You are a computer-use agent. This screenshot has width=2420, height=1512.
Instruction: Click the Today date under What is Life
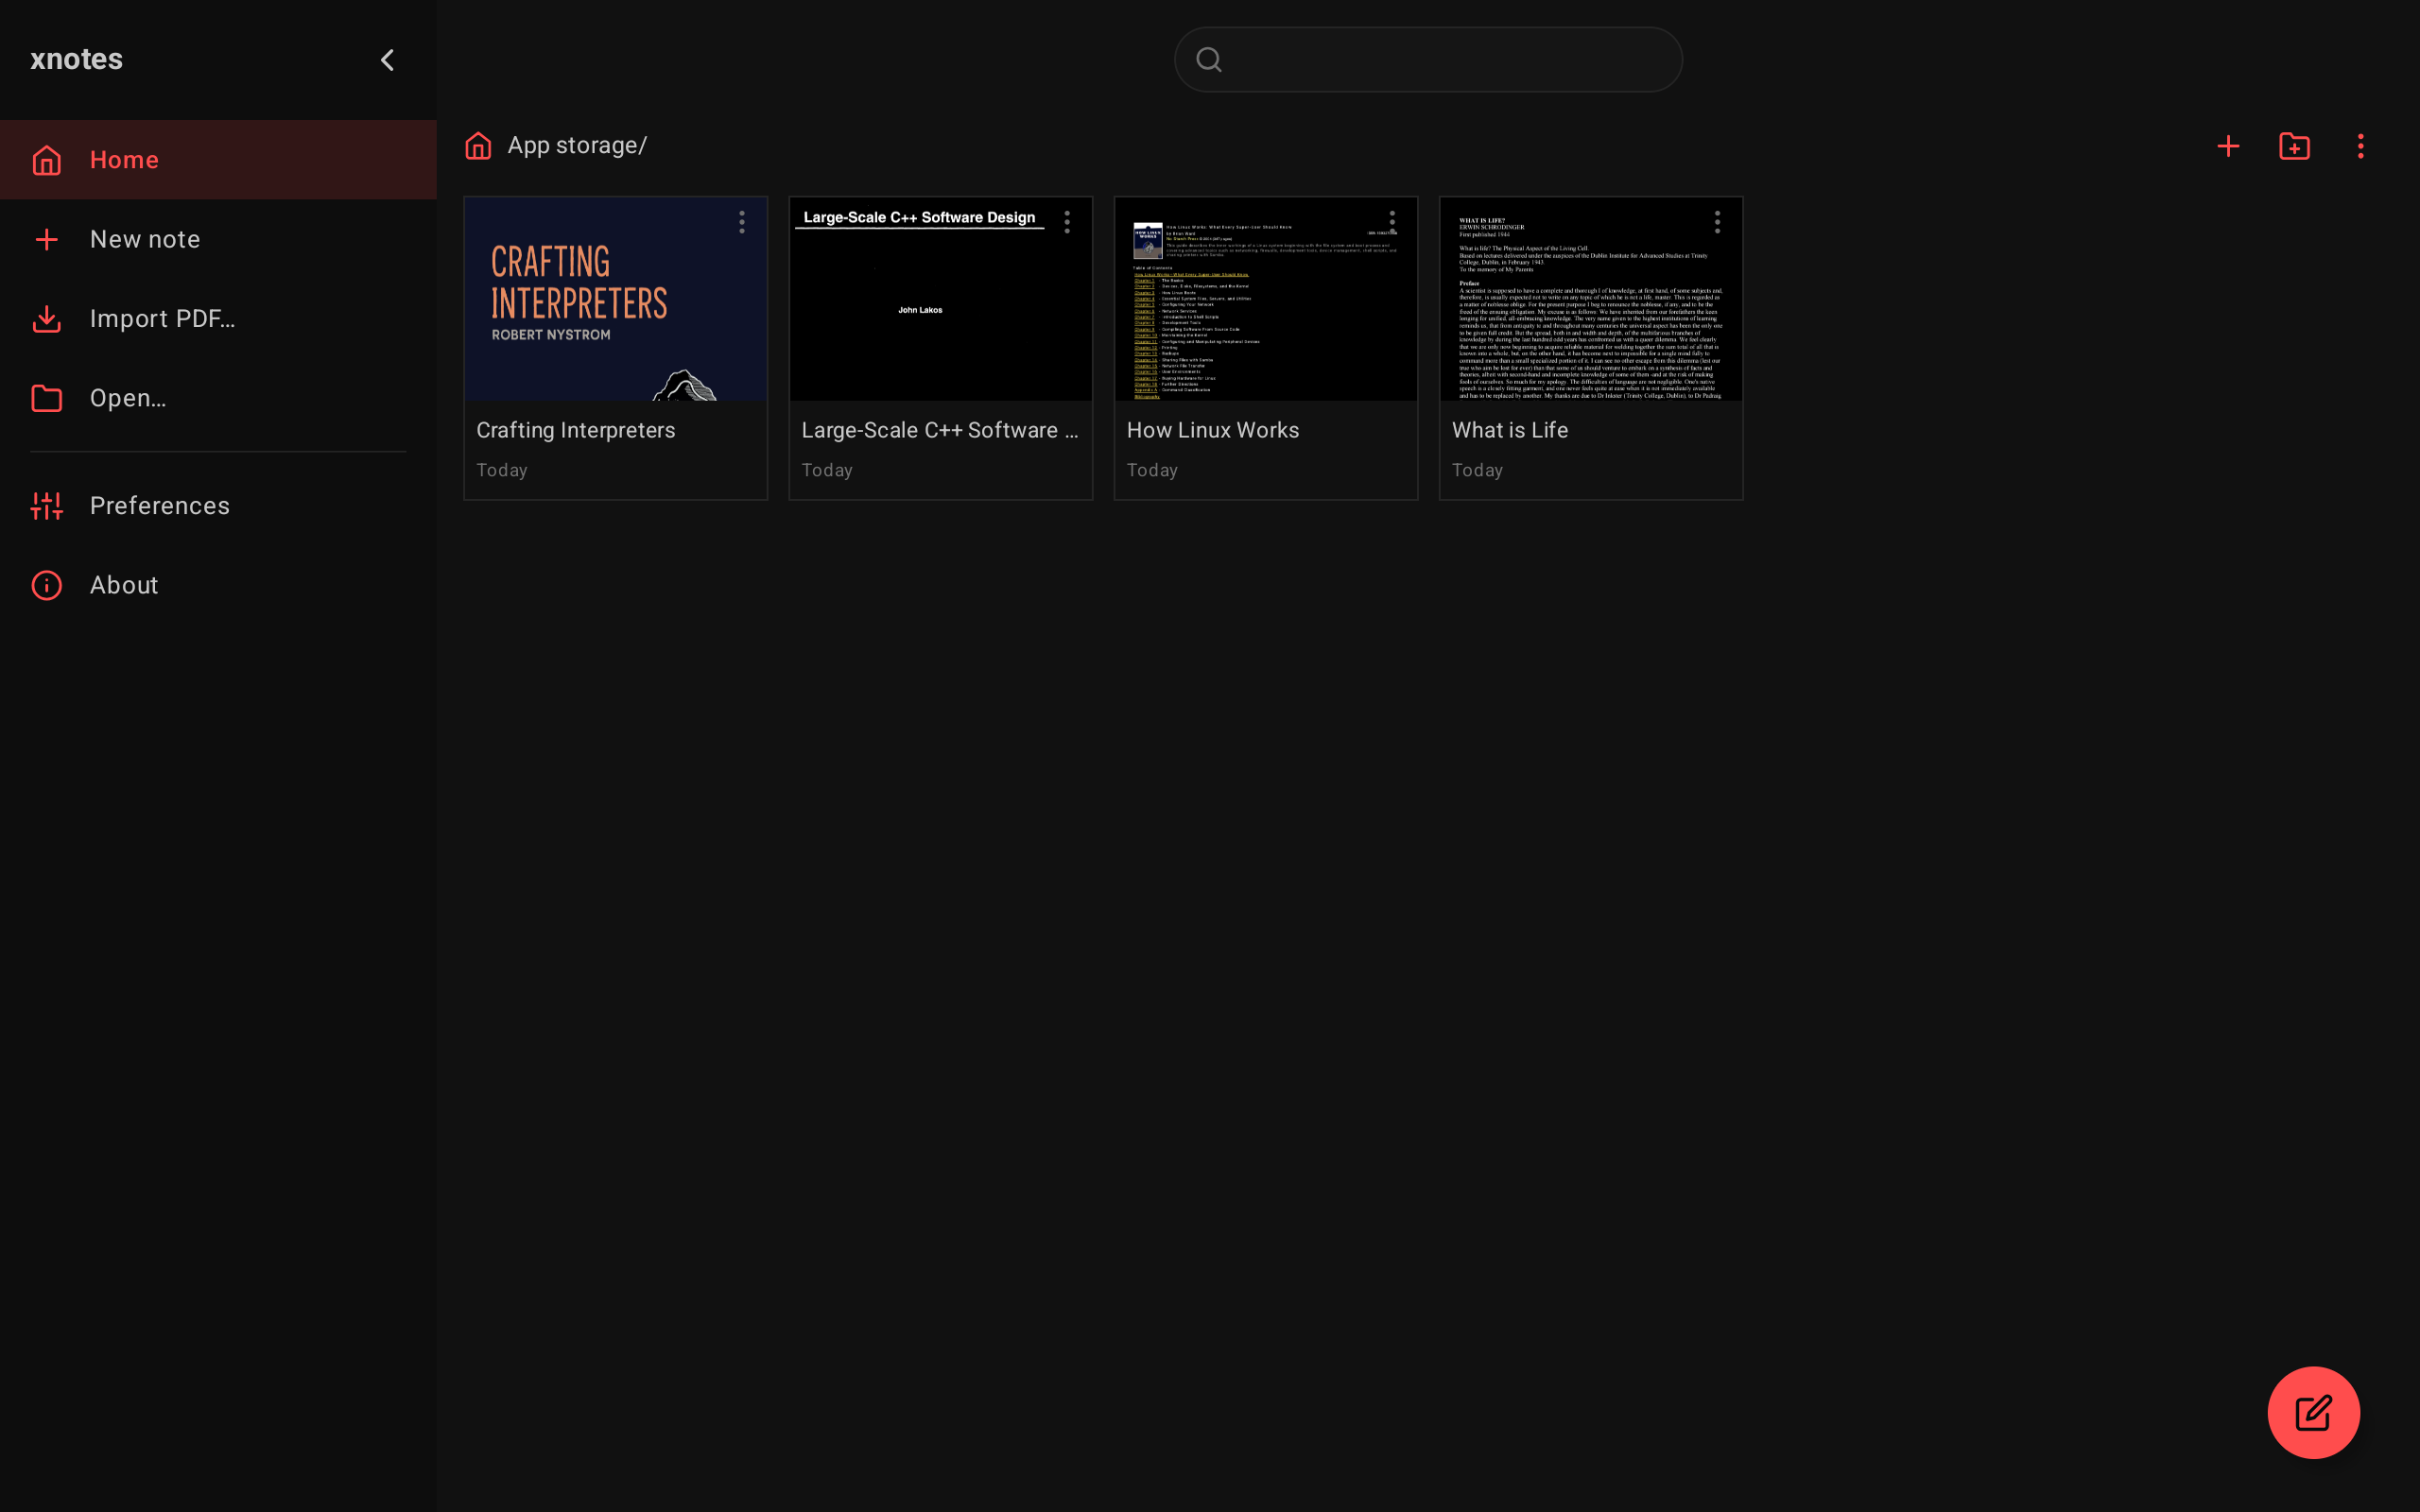(1477, 470)
